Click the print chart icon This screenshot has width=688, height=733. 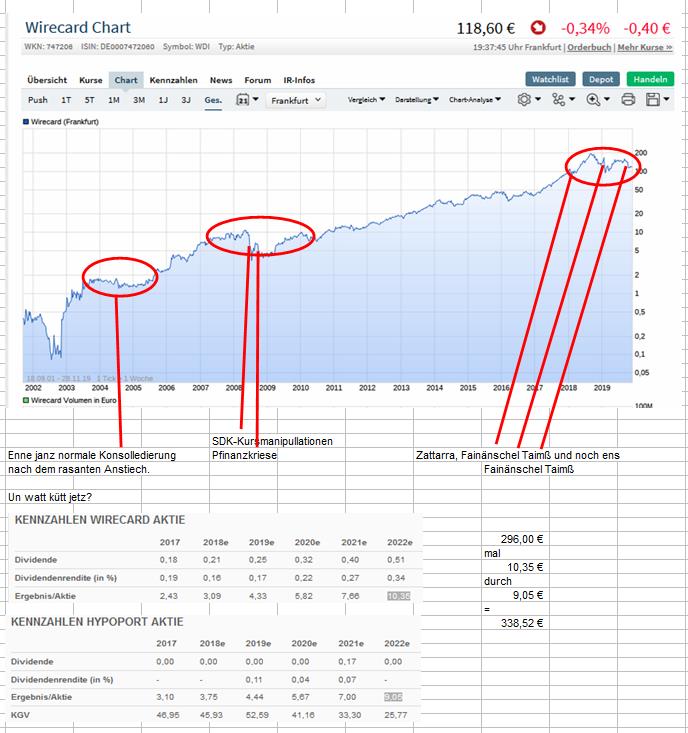click(x=628, y=100)
